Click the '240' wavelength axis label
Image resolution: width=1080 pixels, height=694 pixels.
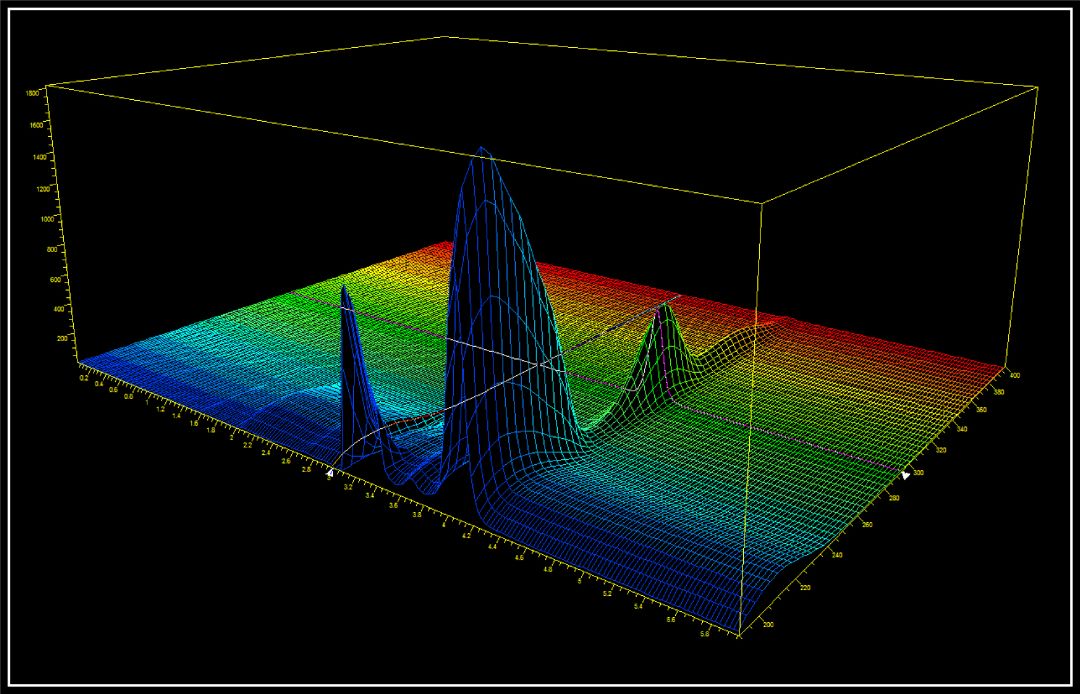837,555
